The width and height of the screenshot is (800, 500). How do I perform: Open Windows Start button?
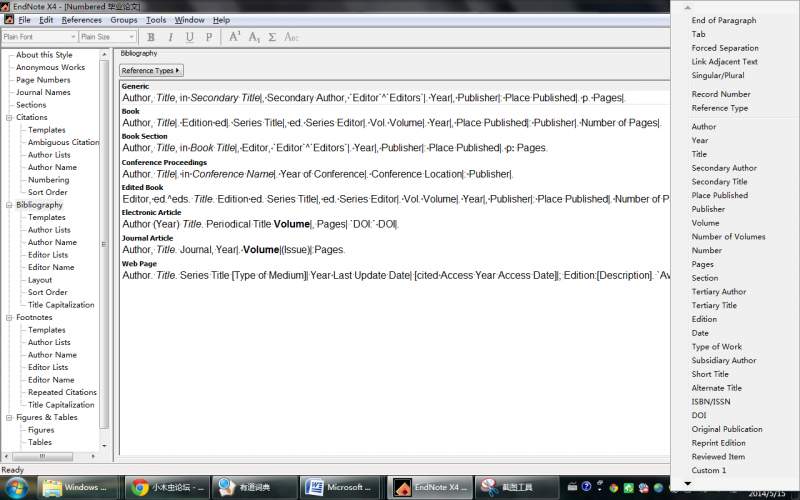(x=15, y=488)
